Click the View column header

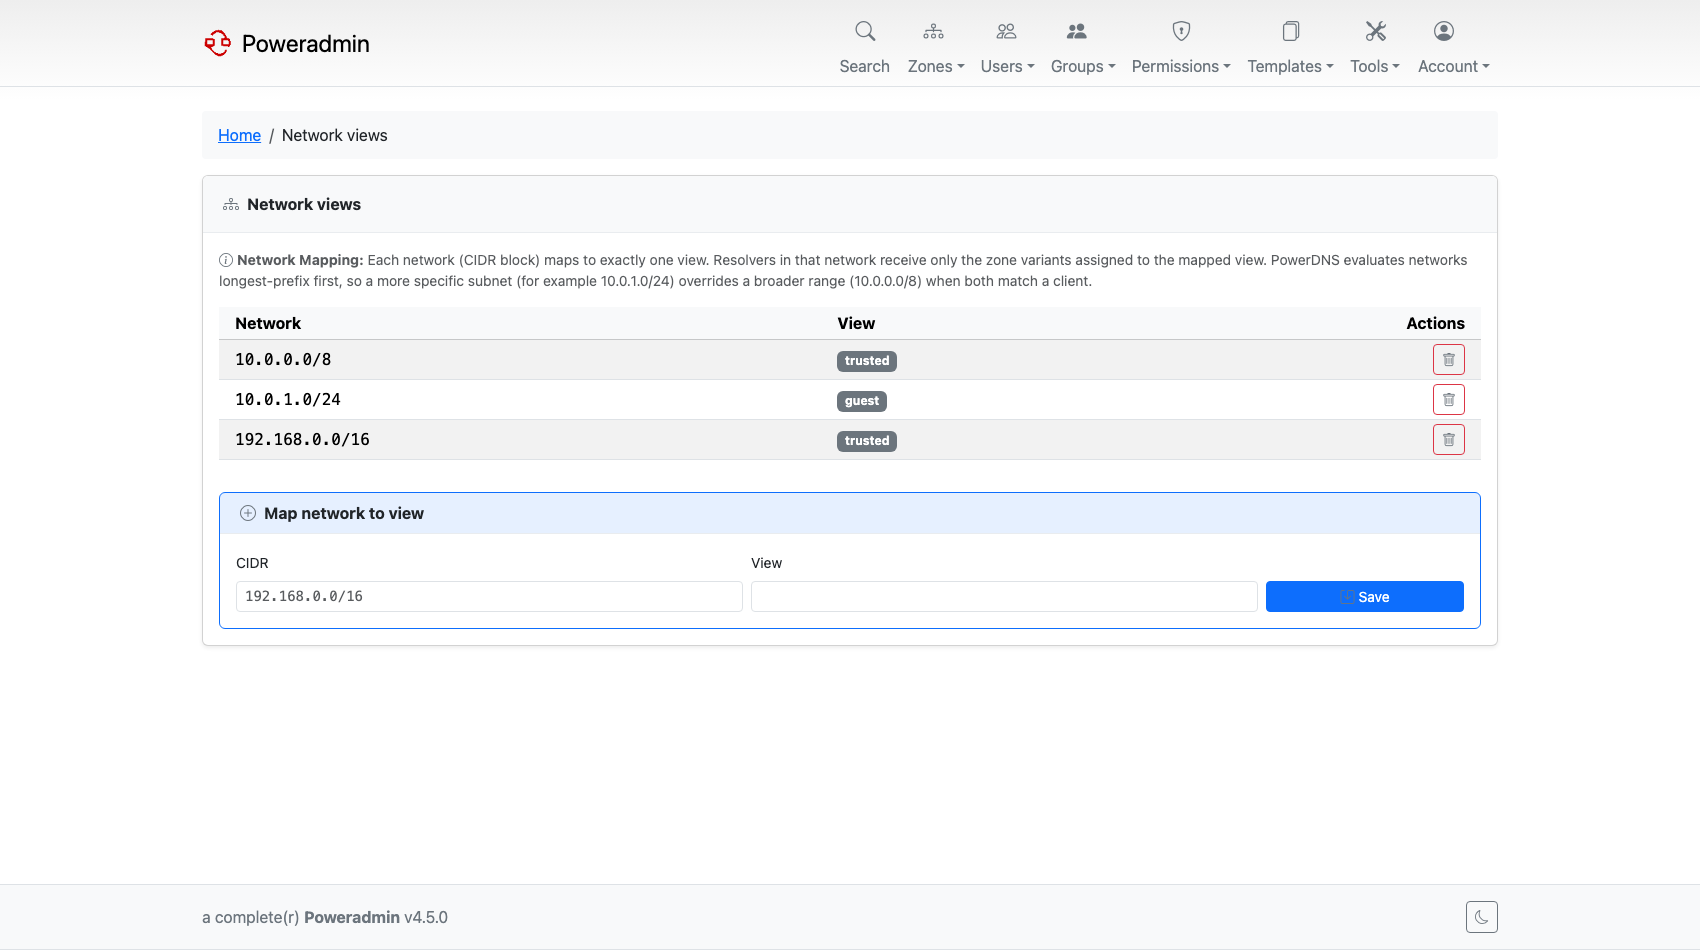856,323
